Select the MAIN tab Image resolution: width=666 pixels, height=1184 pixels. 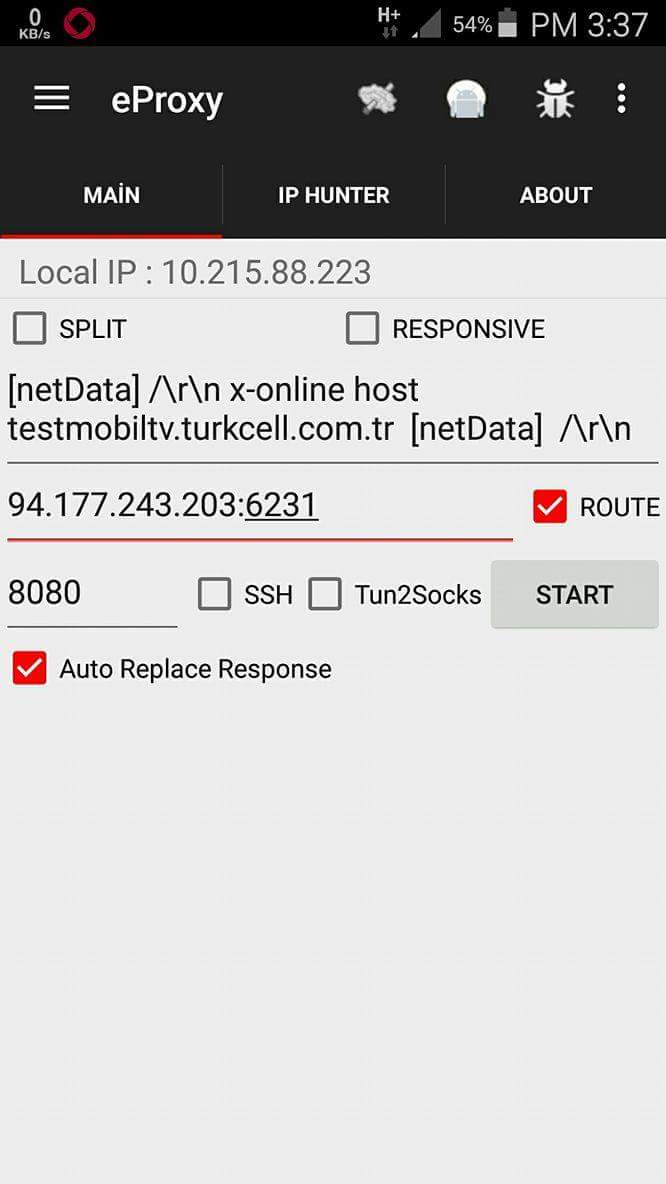(111, 196)
